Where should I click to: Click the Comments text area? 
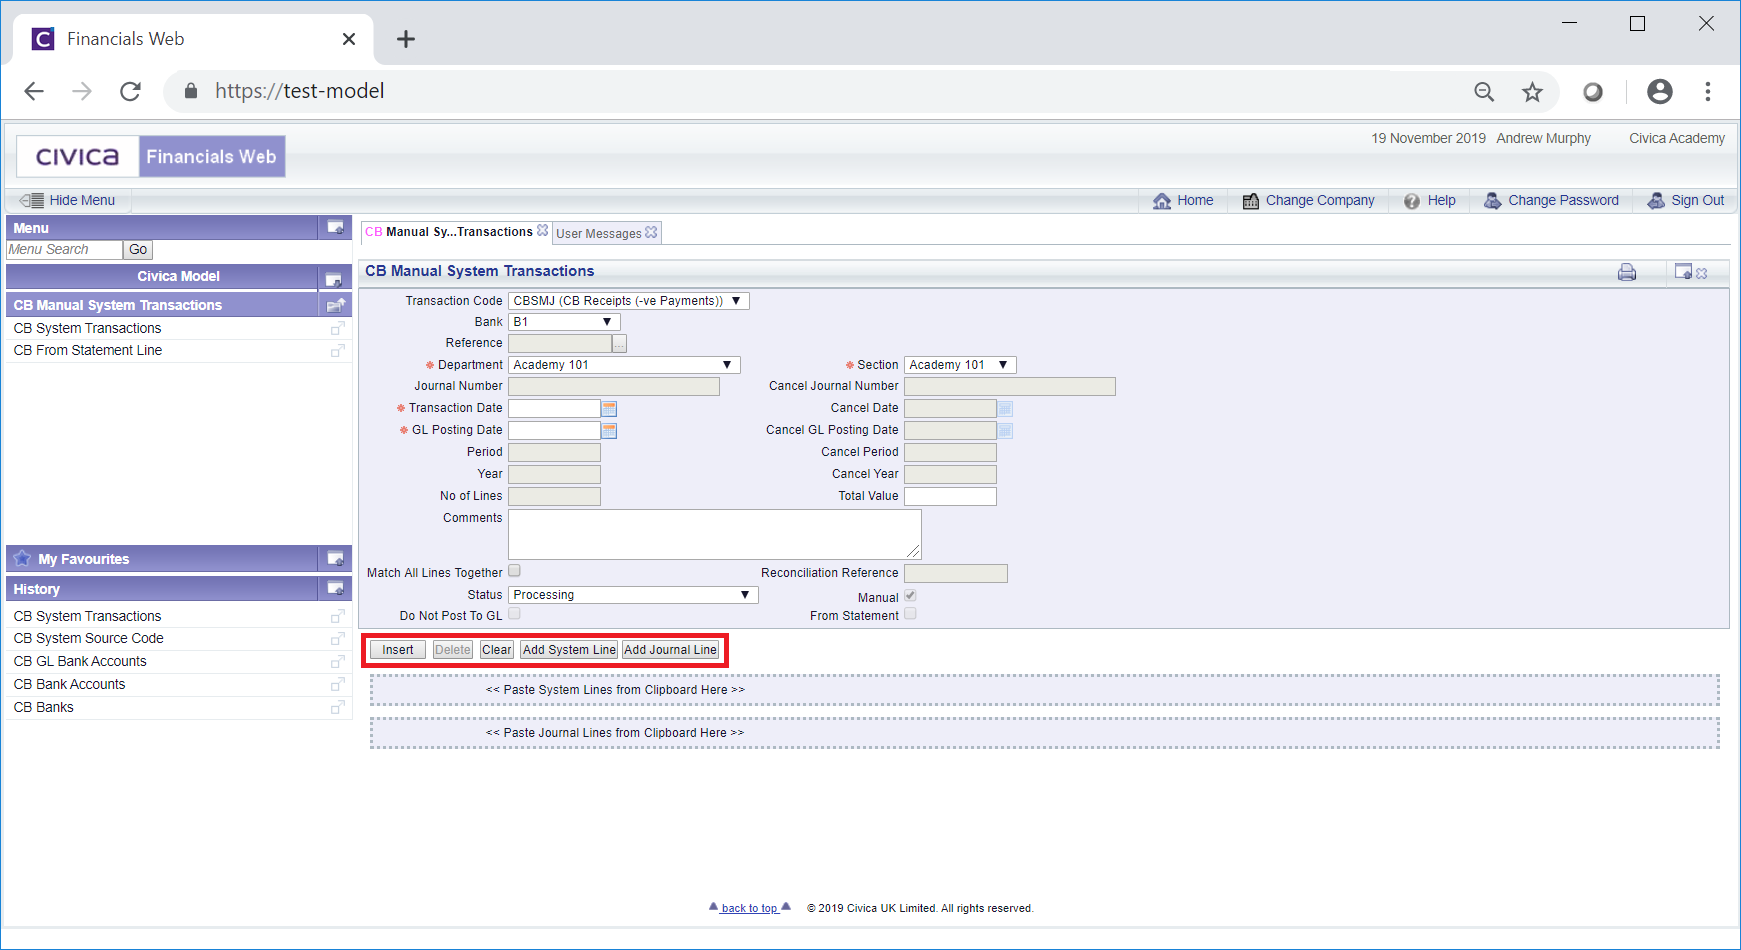[715, 534]
